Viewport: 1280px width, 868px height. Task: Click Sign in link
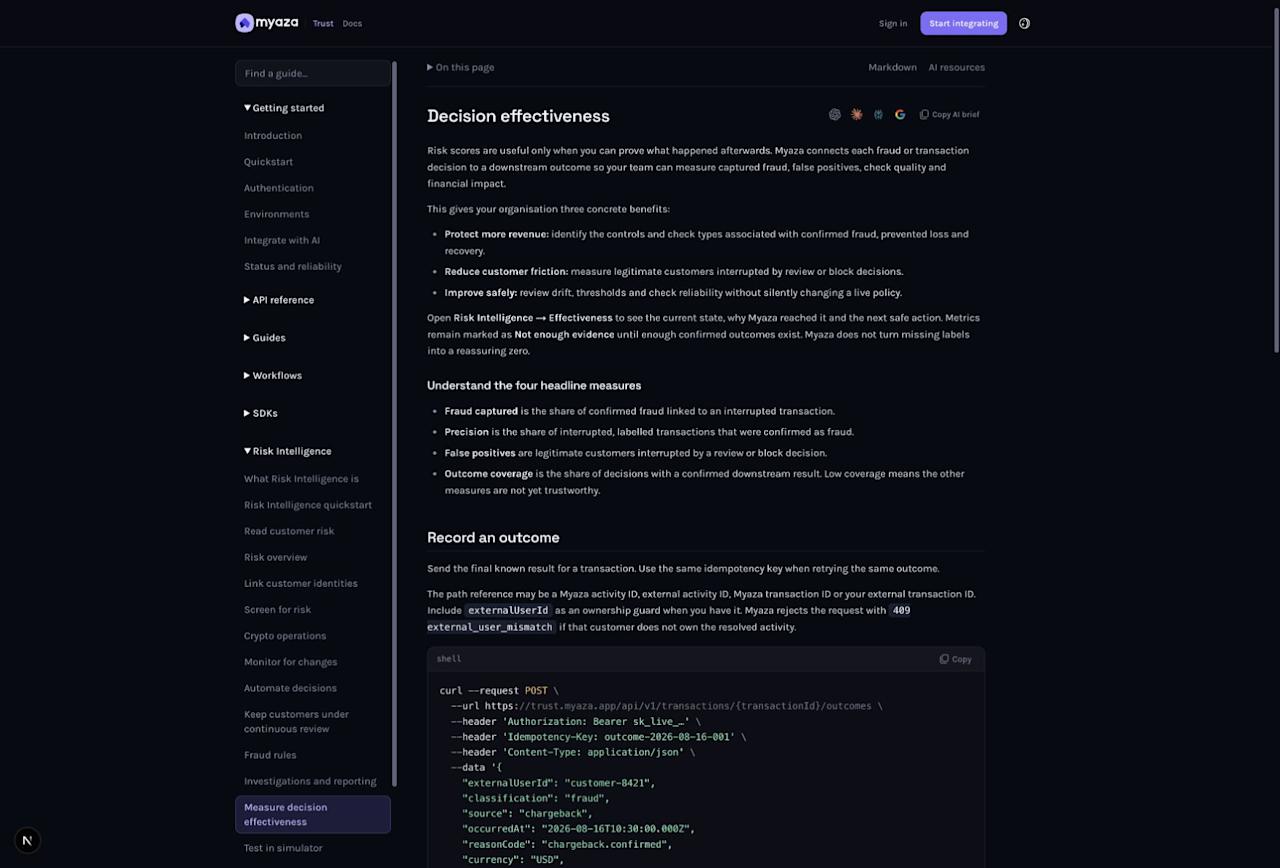click(x=893, y=23)
